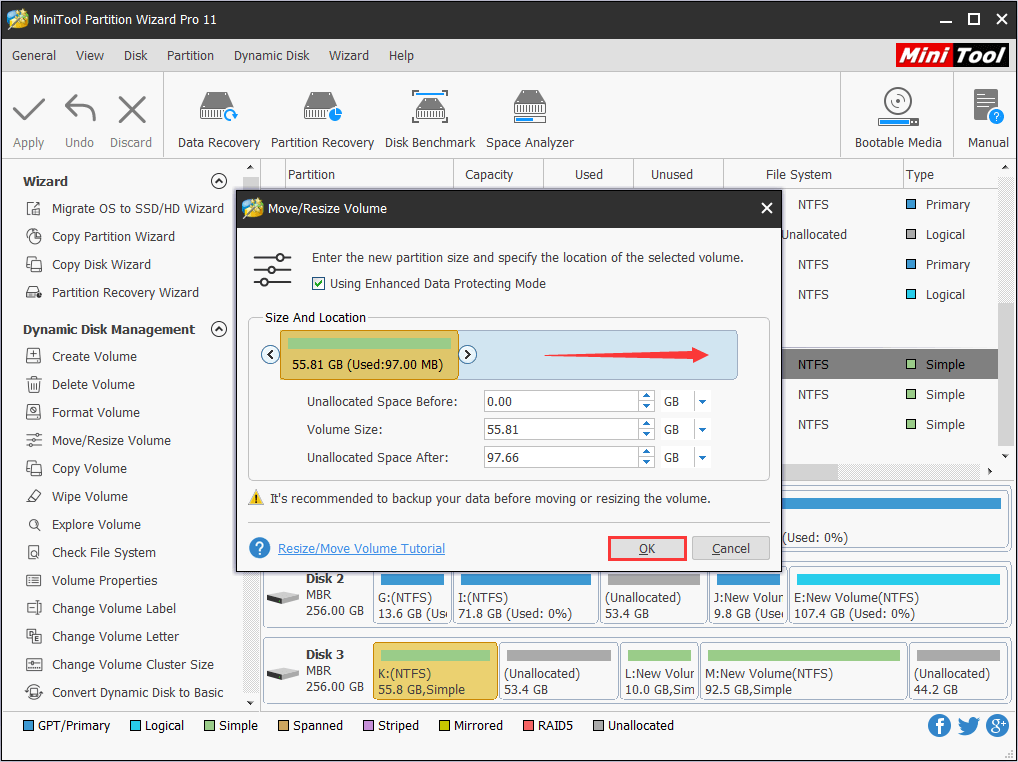Click the Volume Size input field

click(x=561, y=430)
